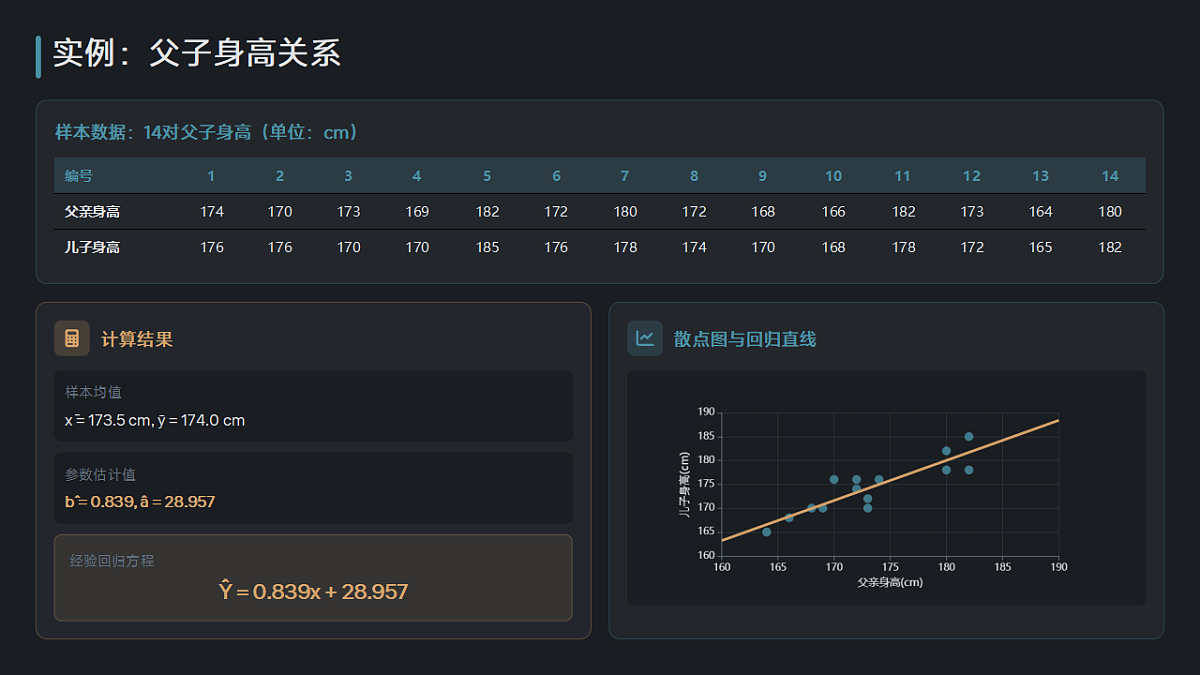This screenshot has height=675, width=1200.
Task: Select the 父亲身高 row label in table
Action: pyautogui.click(x=92, y=212)
